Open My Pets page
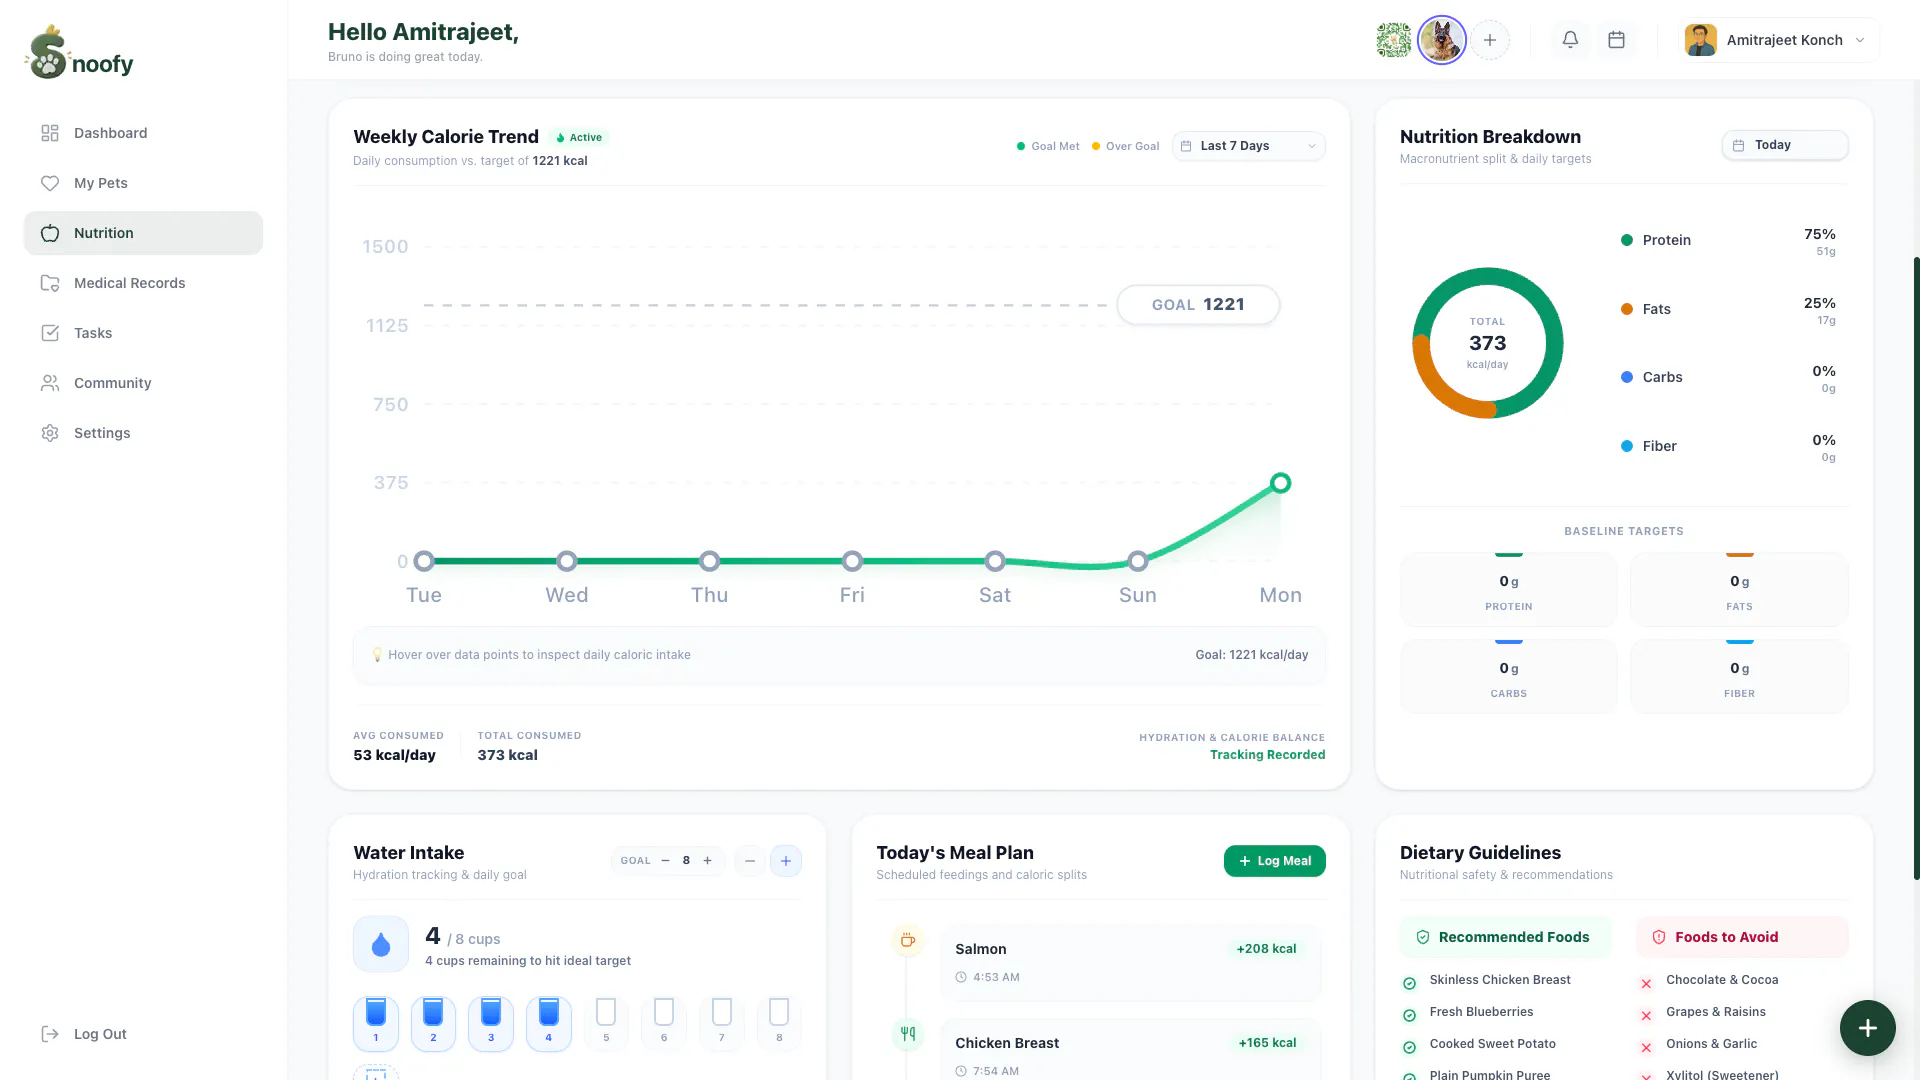1920x1080 pixels. pyautogui.click(x=143, y=183)
